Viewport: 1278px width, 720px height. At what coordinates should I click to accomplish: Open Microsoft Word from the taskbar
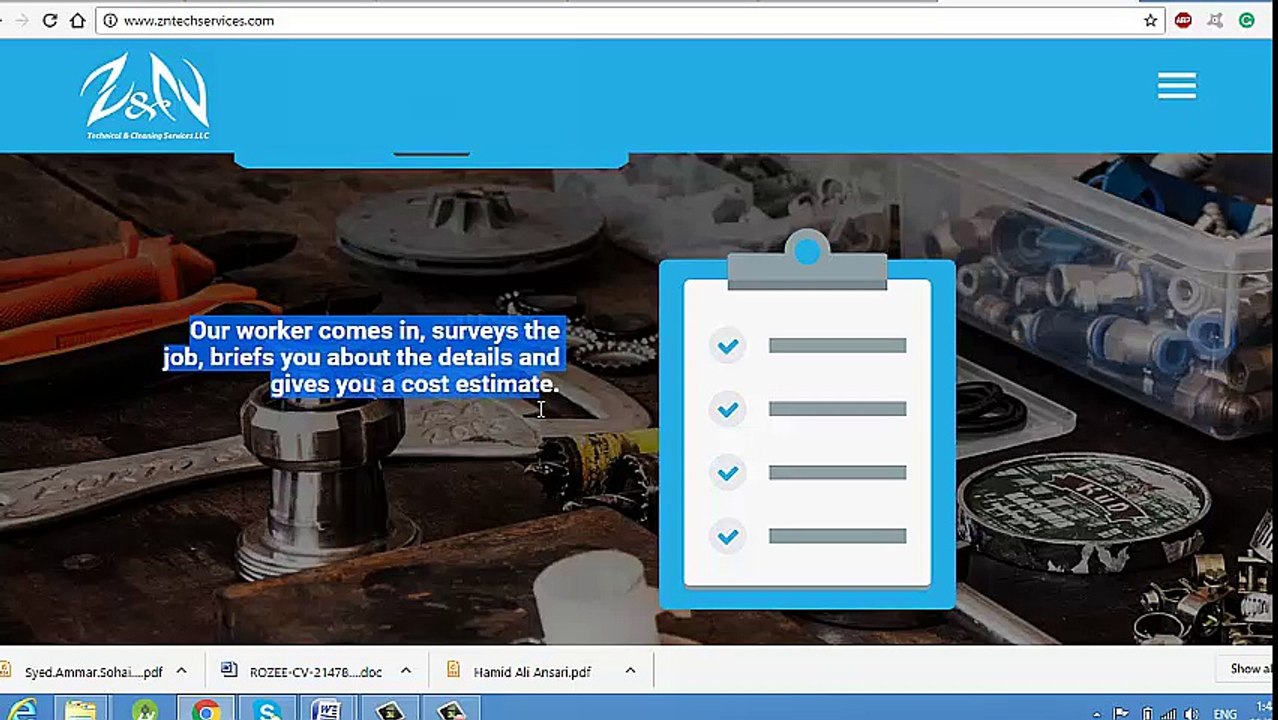[x=327, y=710]
